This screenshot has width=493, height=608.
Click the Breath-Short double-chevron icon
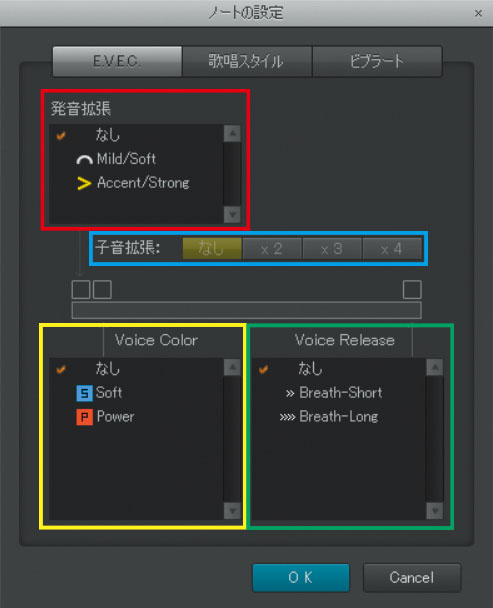coord(290,394)
